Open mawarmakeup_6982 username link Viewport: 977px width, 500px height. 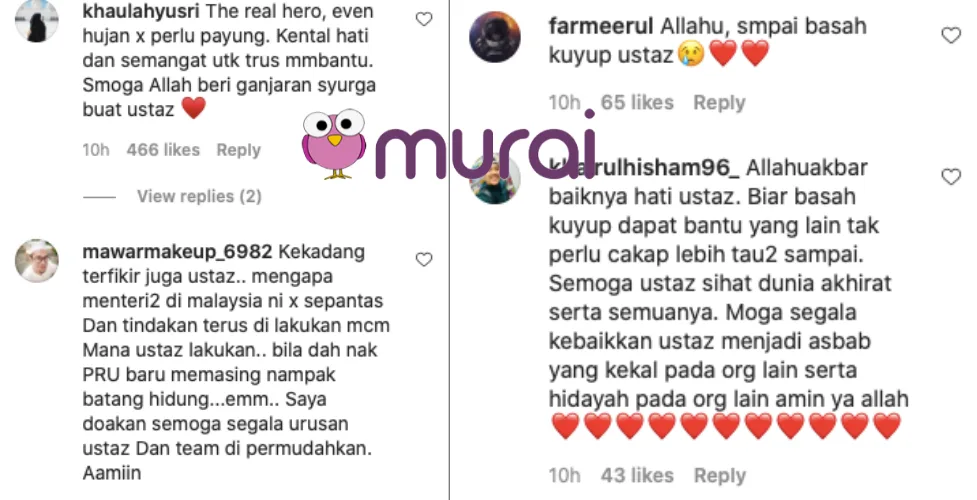coord(177,252)
